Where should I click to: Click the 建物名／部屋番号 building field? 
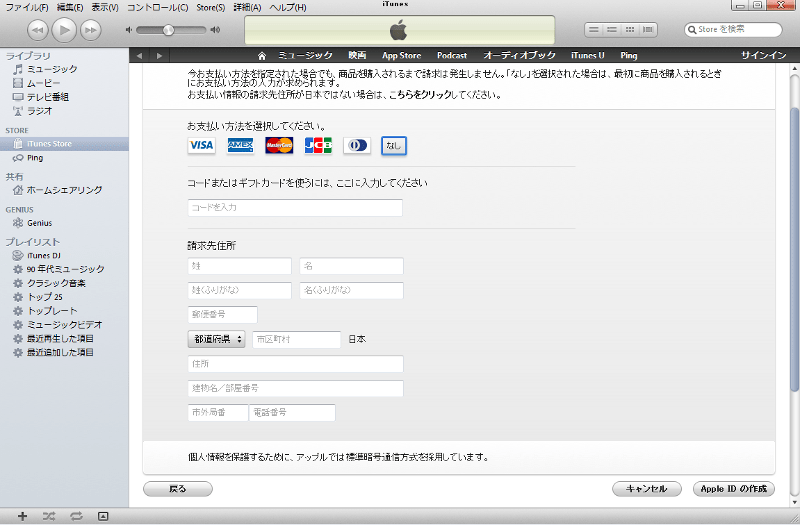point(295,388)
